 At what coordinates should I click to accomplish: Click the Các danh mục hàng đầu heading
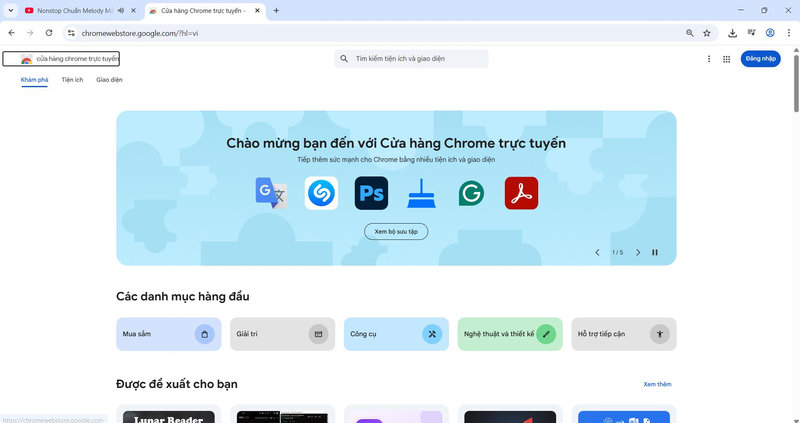tap(183, 296)
